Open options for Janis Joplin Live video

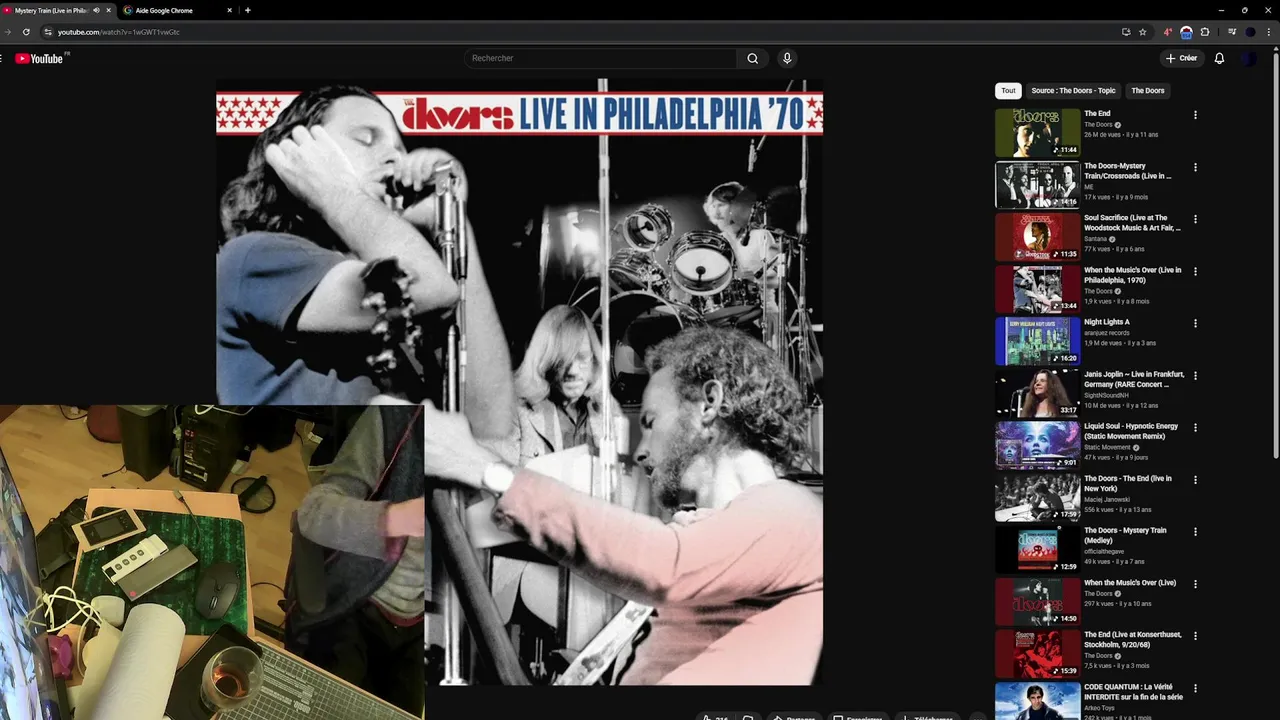tap(1195, 375)
